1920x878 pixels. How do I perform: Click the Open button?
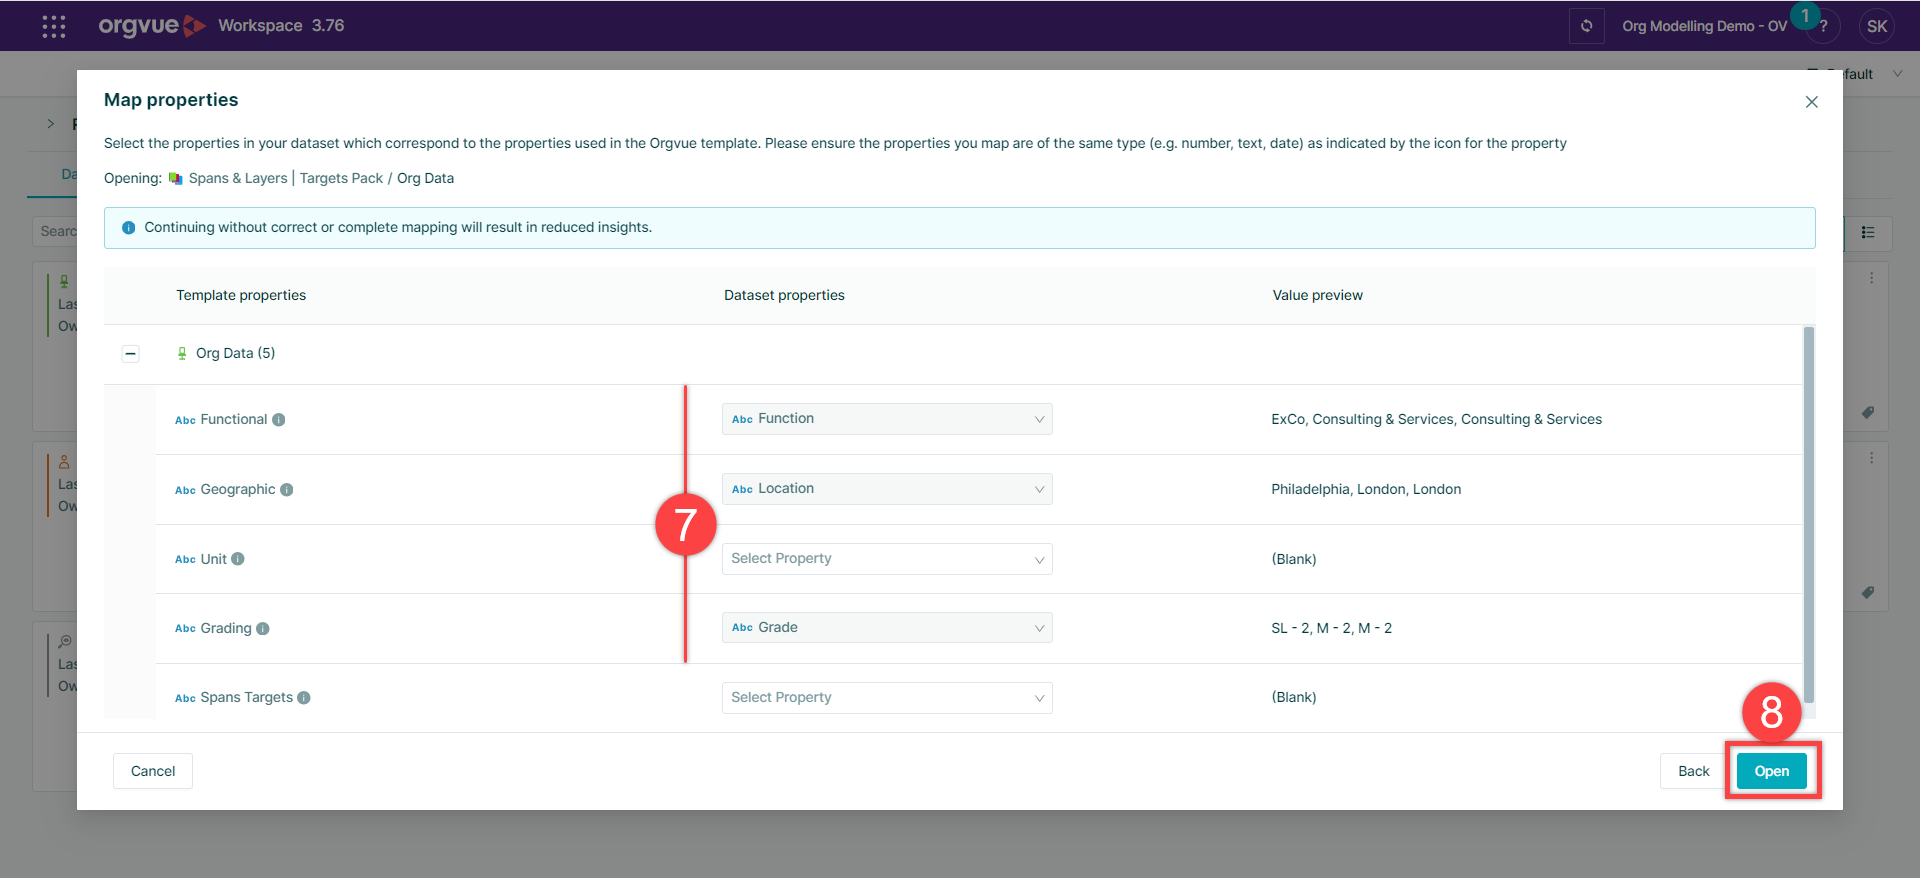coord(1771,771)
